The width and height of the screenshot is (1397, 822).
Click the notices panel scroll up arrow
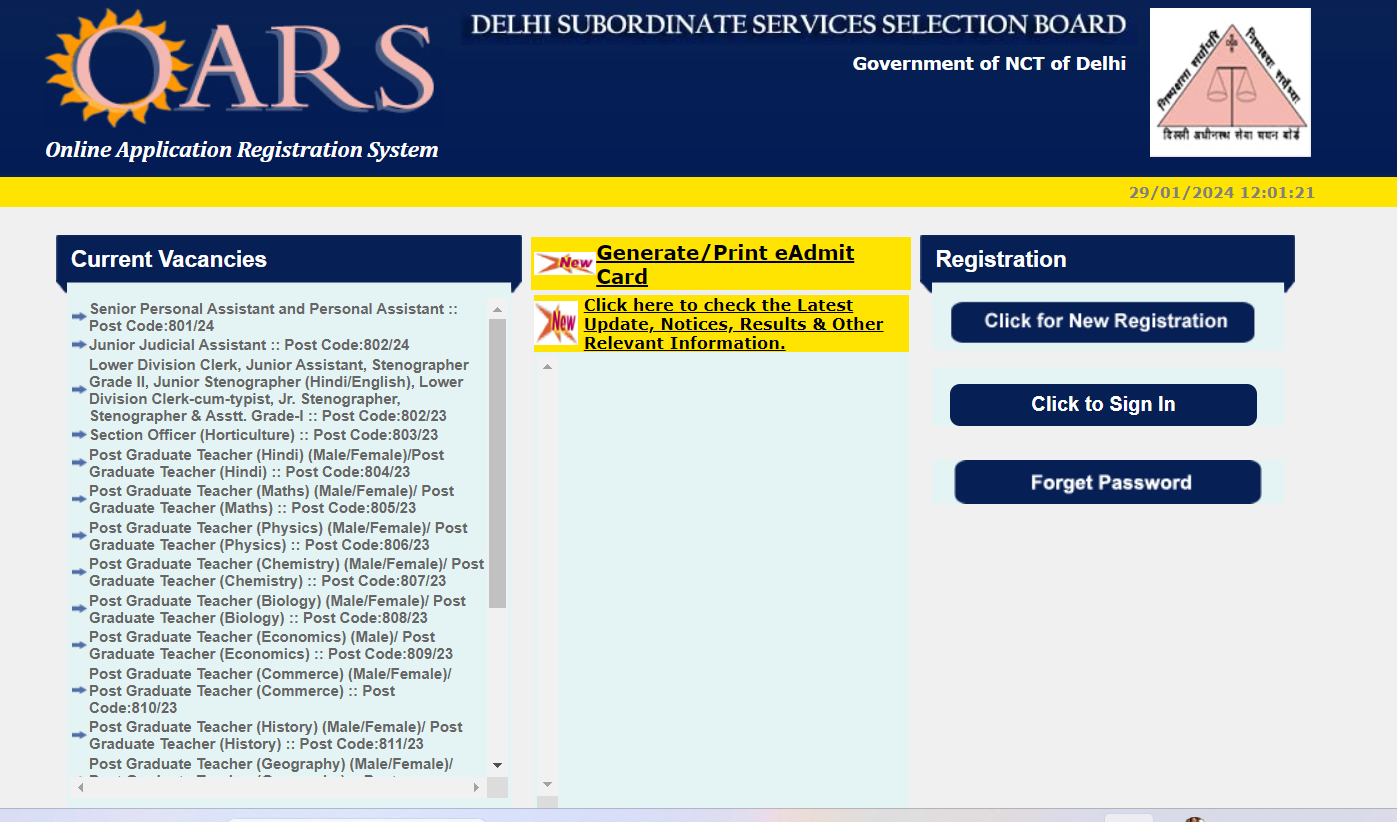tap(547, 367)
